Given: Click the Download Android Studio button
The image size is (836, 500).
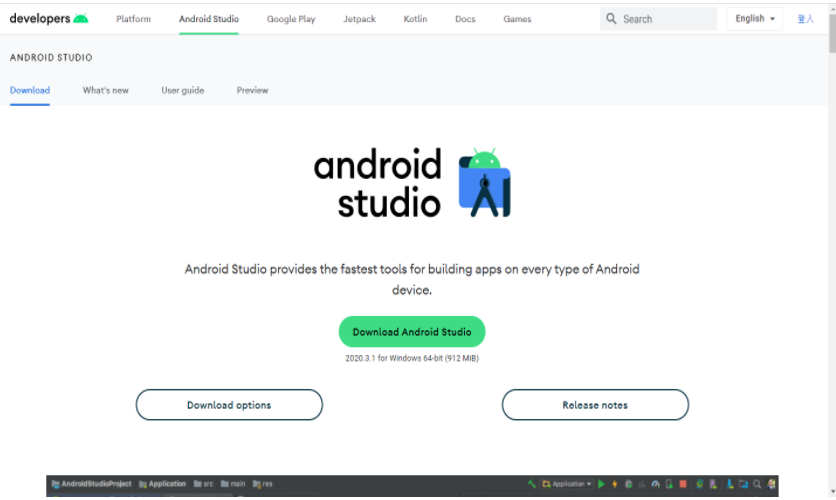Looking at the screenshot, I should coord(412,332).
